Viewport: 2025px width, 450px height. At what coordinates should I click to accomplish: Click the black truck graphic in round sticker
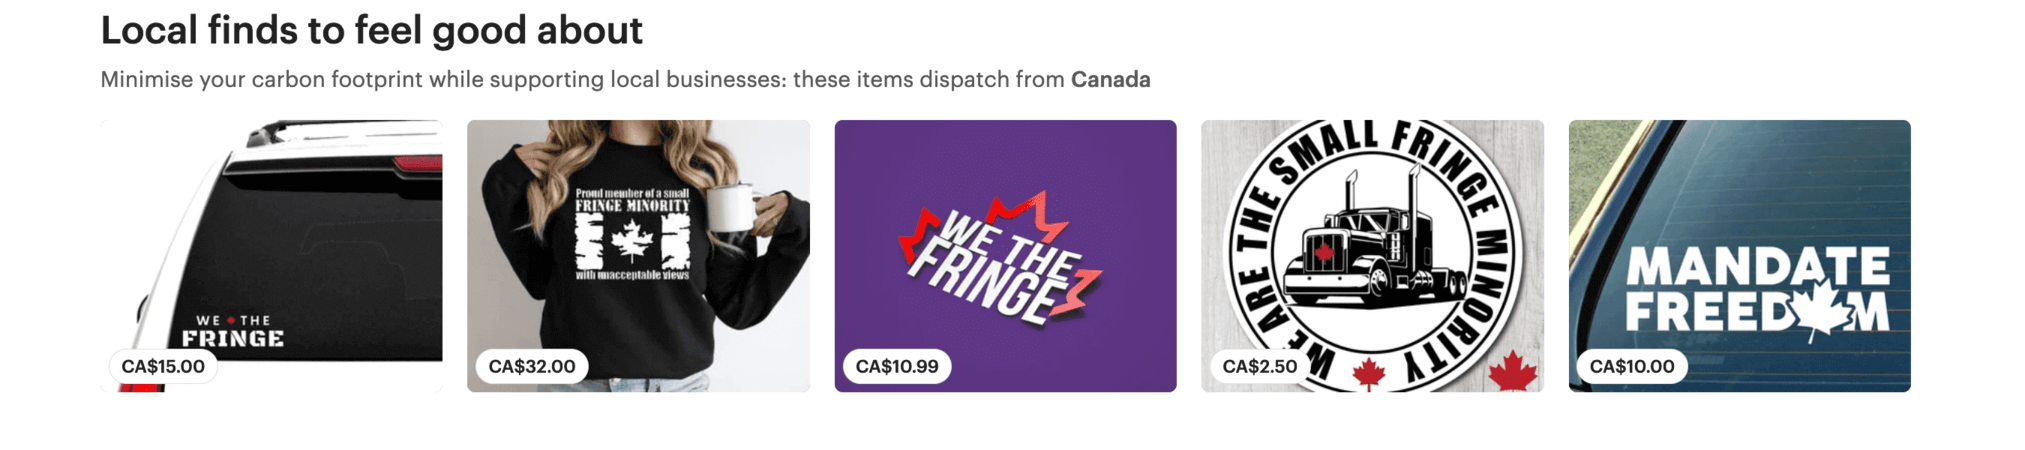click(1372, 250)
